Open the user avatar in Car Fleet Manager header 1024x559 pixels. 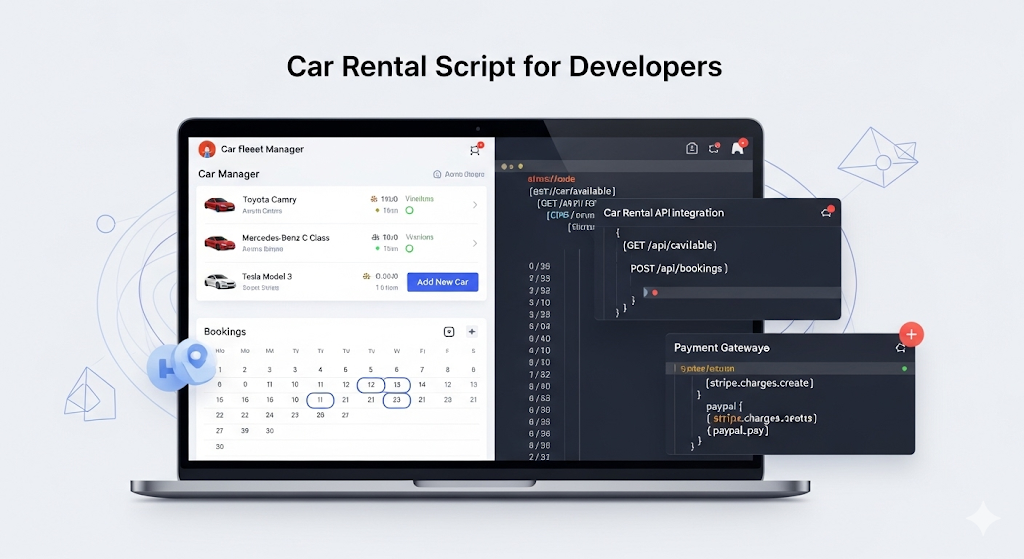207,150
